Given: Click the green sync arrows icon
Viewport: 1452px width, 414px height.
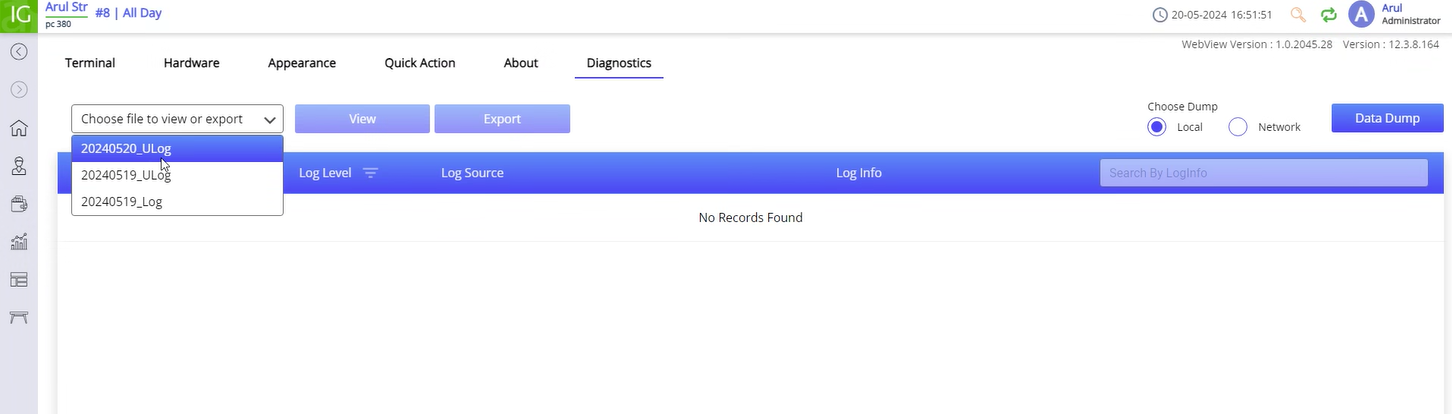Looking at the screenshot, I should 1329,15.
